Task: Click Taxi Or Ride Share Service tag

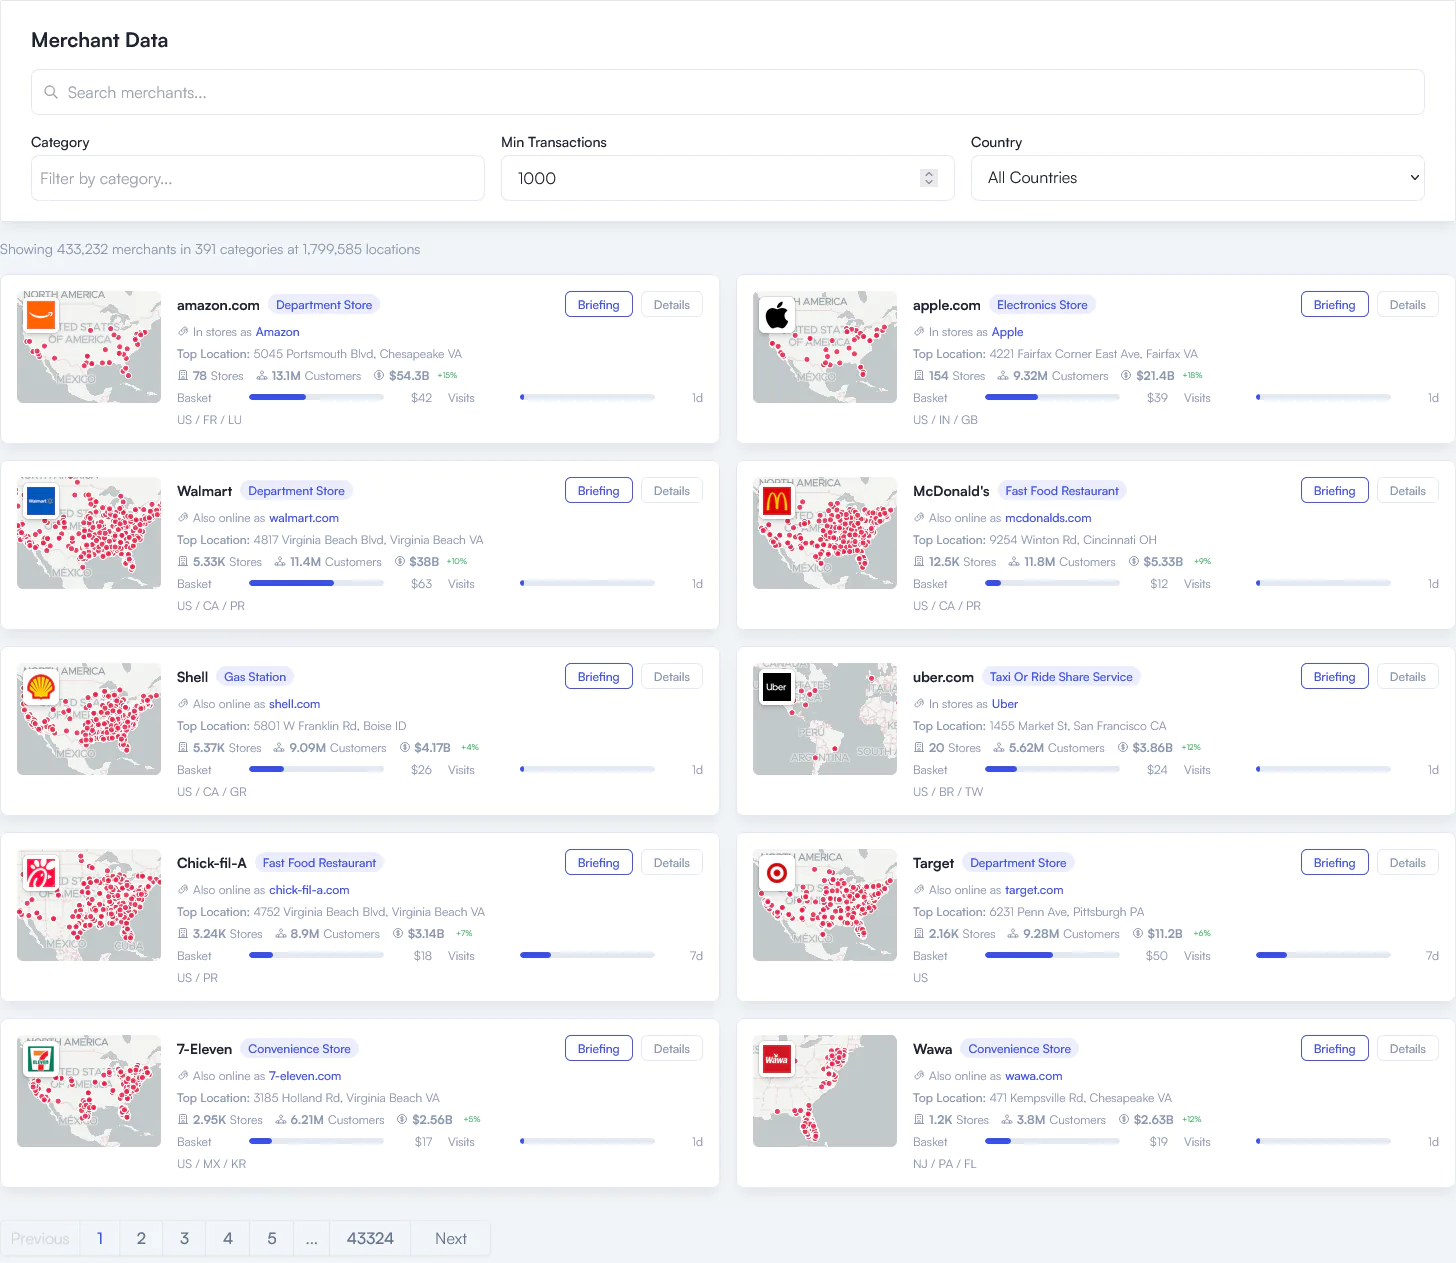Action: (x=1061, y=677)
